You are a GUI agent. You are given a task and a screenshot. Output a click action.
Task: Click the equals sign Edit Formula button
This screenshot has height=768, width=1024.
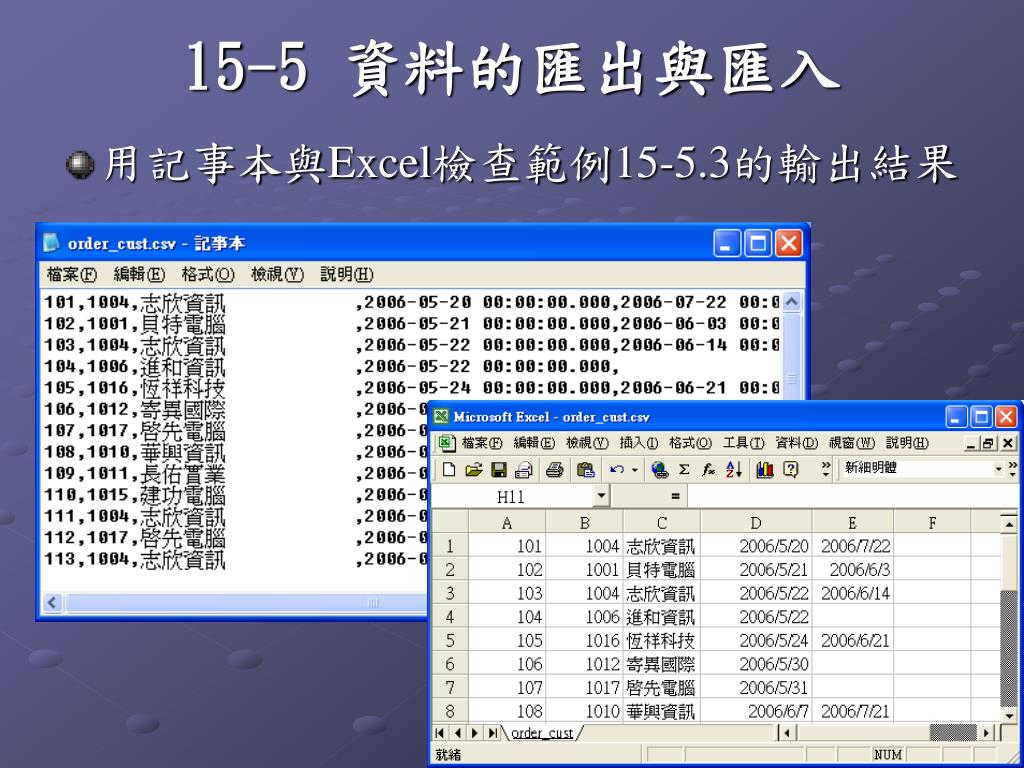click(x=675, y=496)
